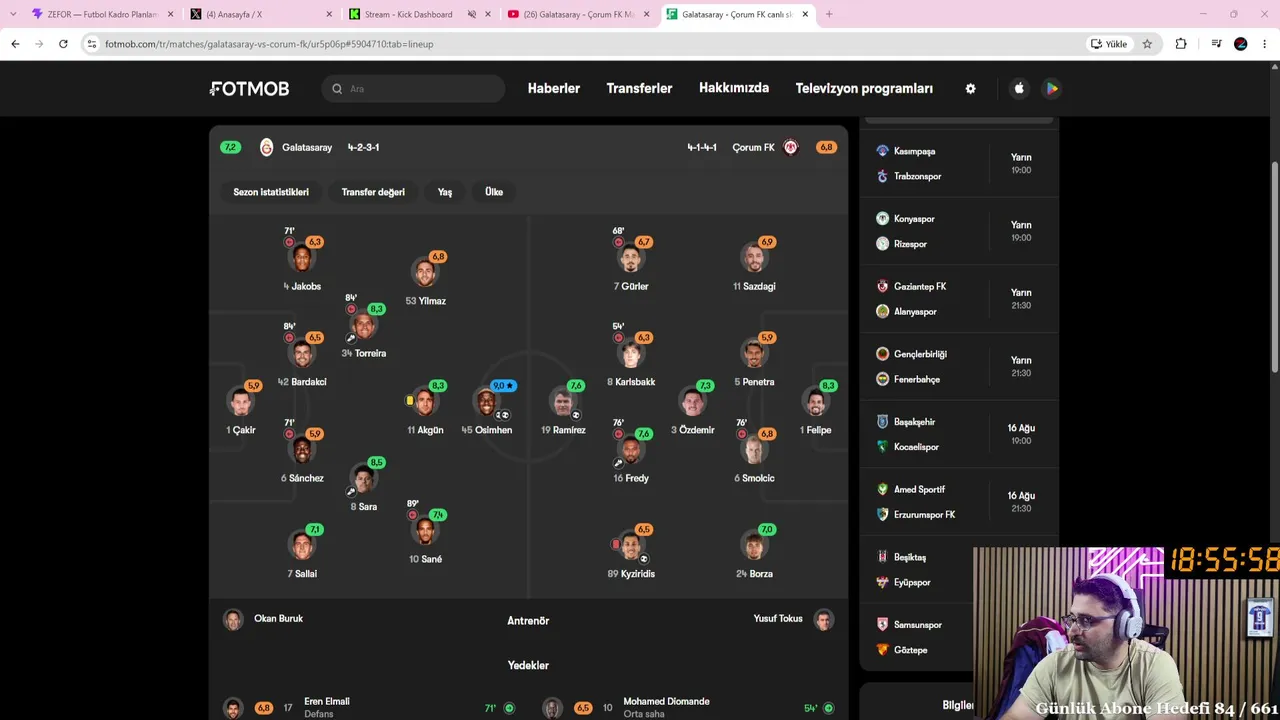Click the Fenerbahçe team logo
Viewport: 1280px width, 720px height.
pos(882,379)
